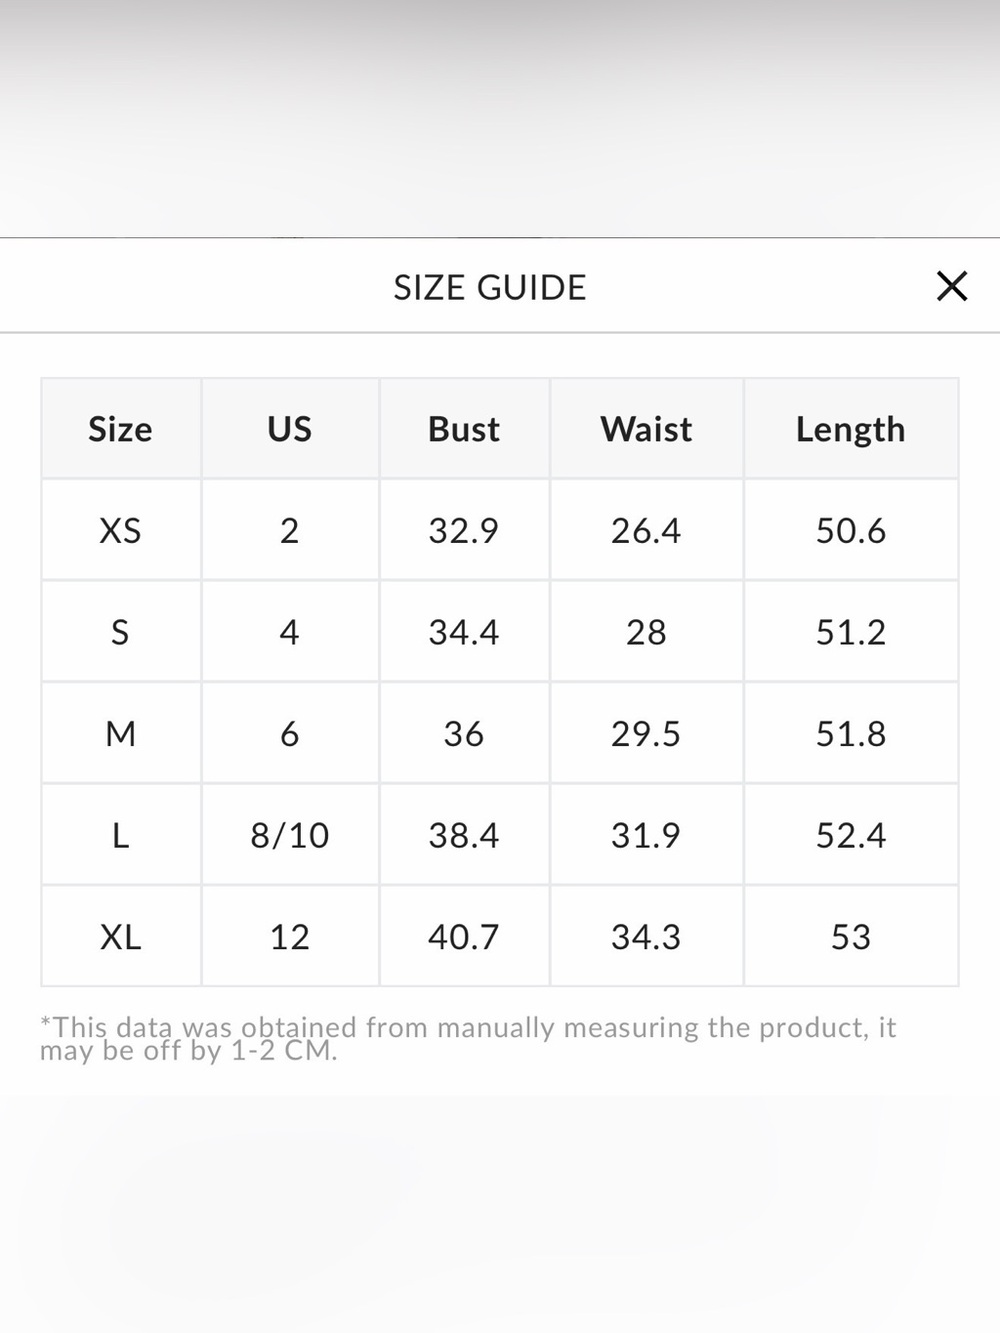Viewport: 1000px width, 1333px height.
Task: Click the M size row label
Action: [120, 734]
